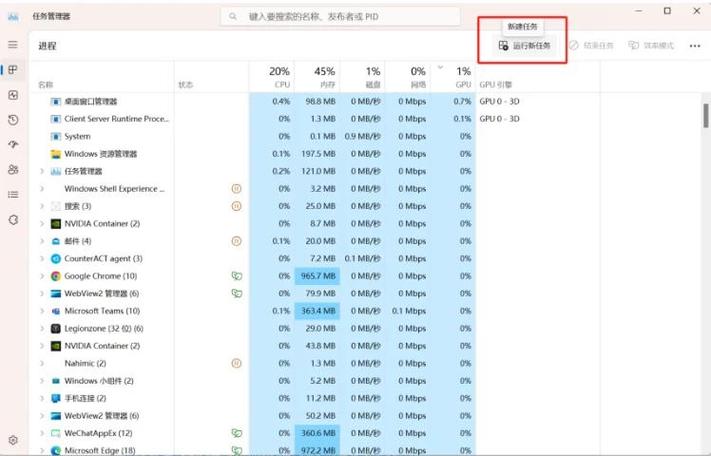Open the Details list page icon

[x=13, y=195]
